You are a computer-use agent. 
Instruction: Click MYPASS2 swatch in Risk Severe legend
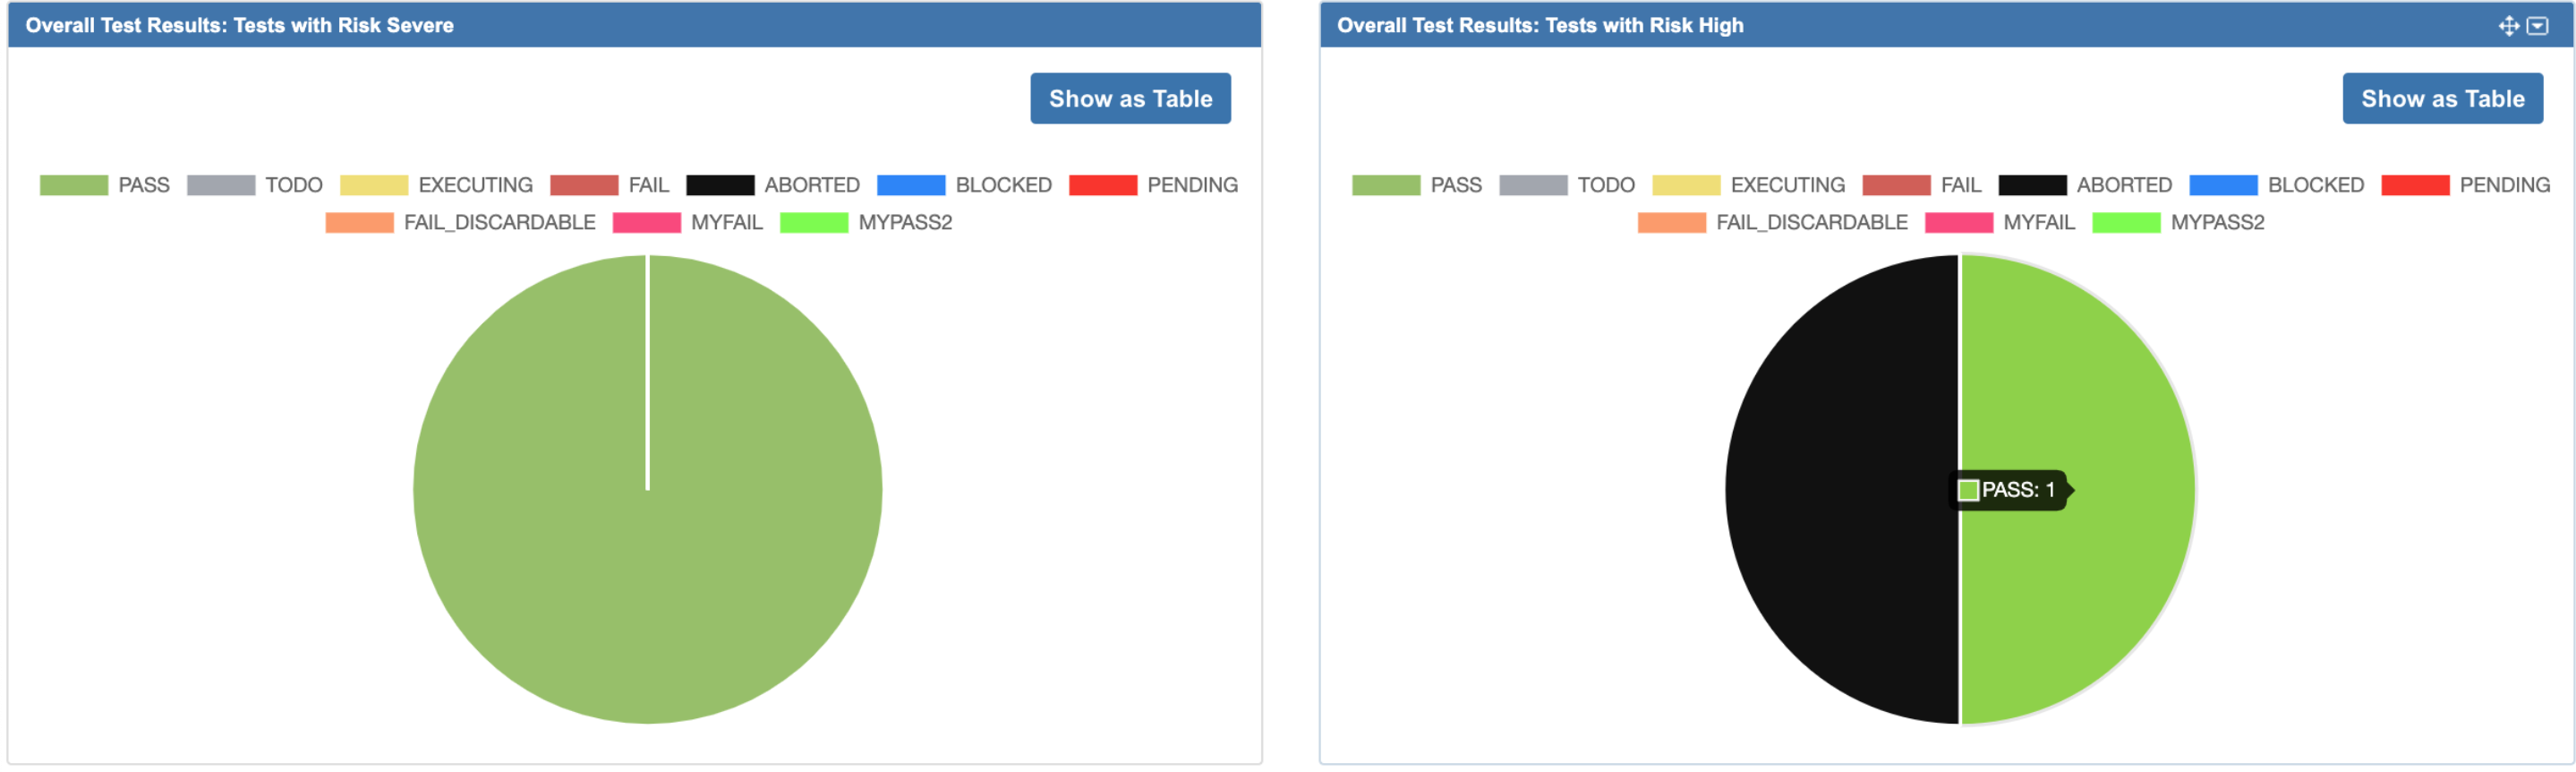pyautogui.click(x=814, y=222)
